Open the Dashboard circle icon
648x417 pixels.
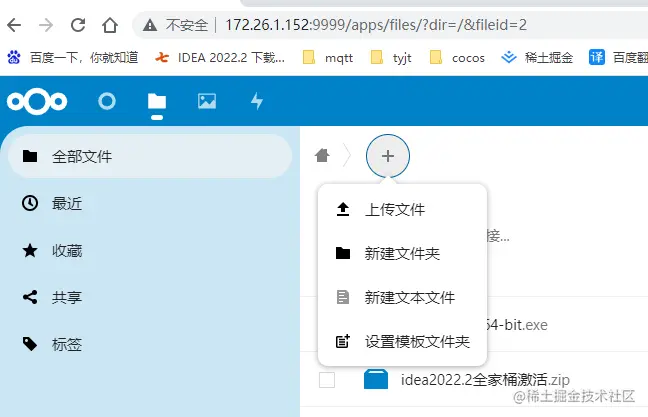coord(107,101)
